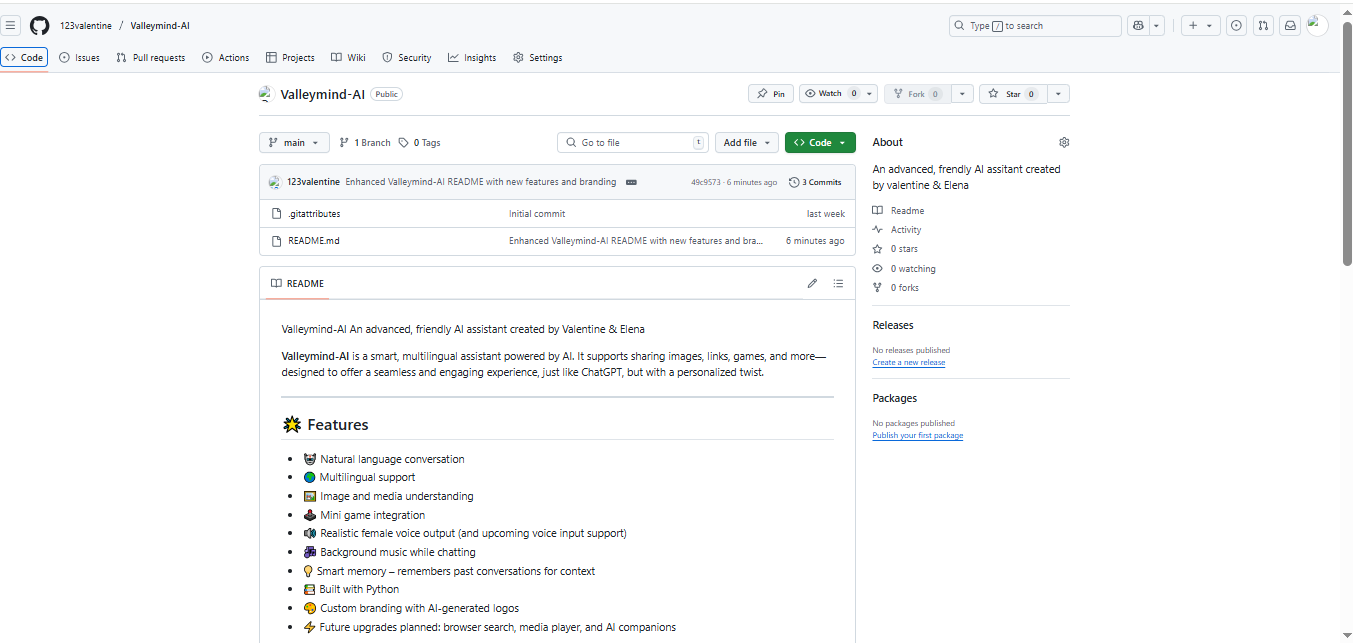Click 0 stars in About sidebar
This screenshot has width=1353, height=643.
(896, 249)
